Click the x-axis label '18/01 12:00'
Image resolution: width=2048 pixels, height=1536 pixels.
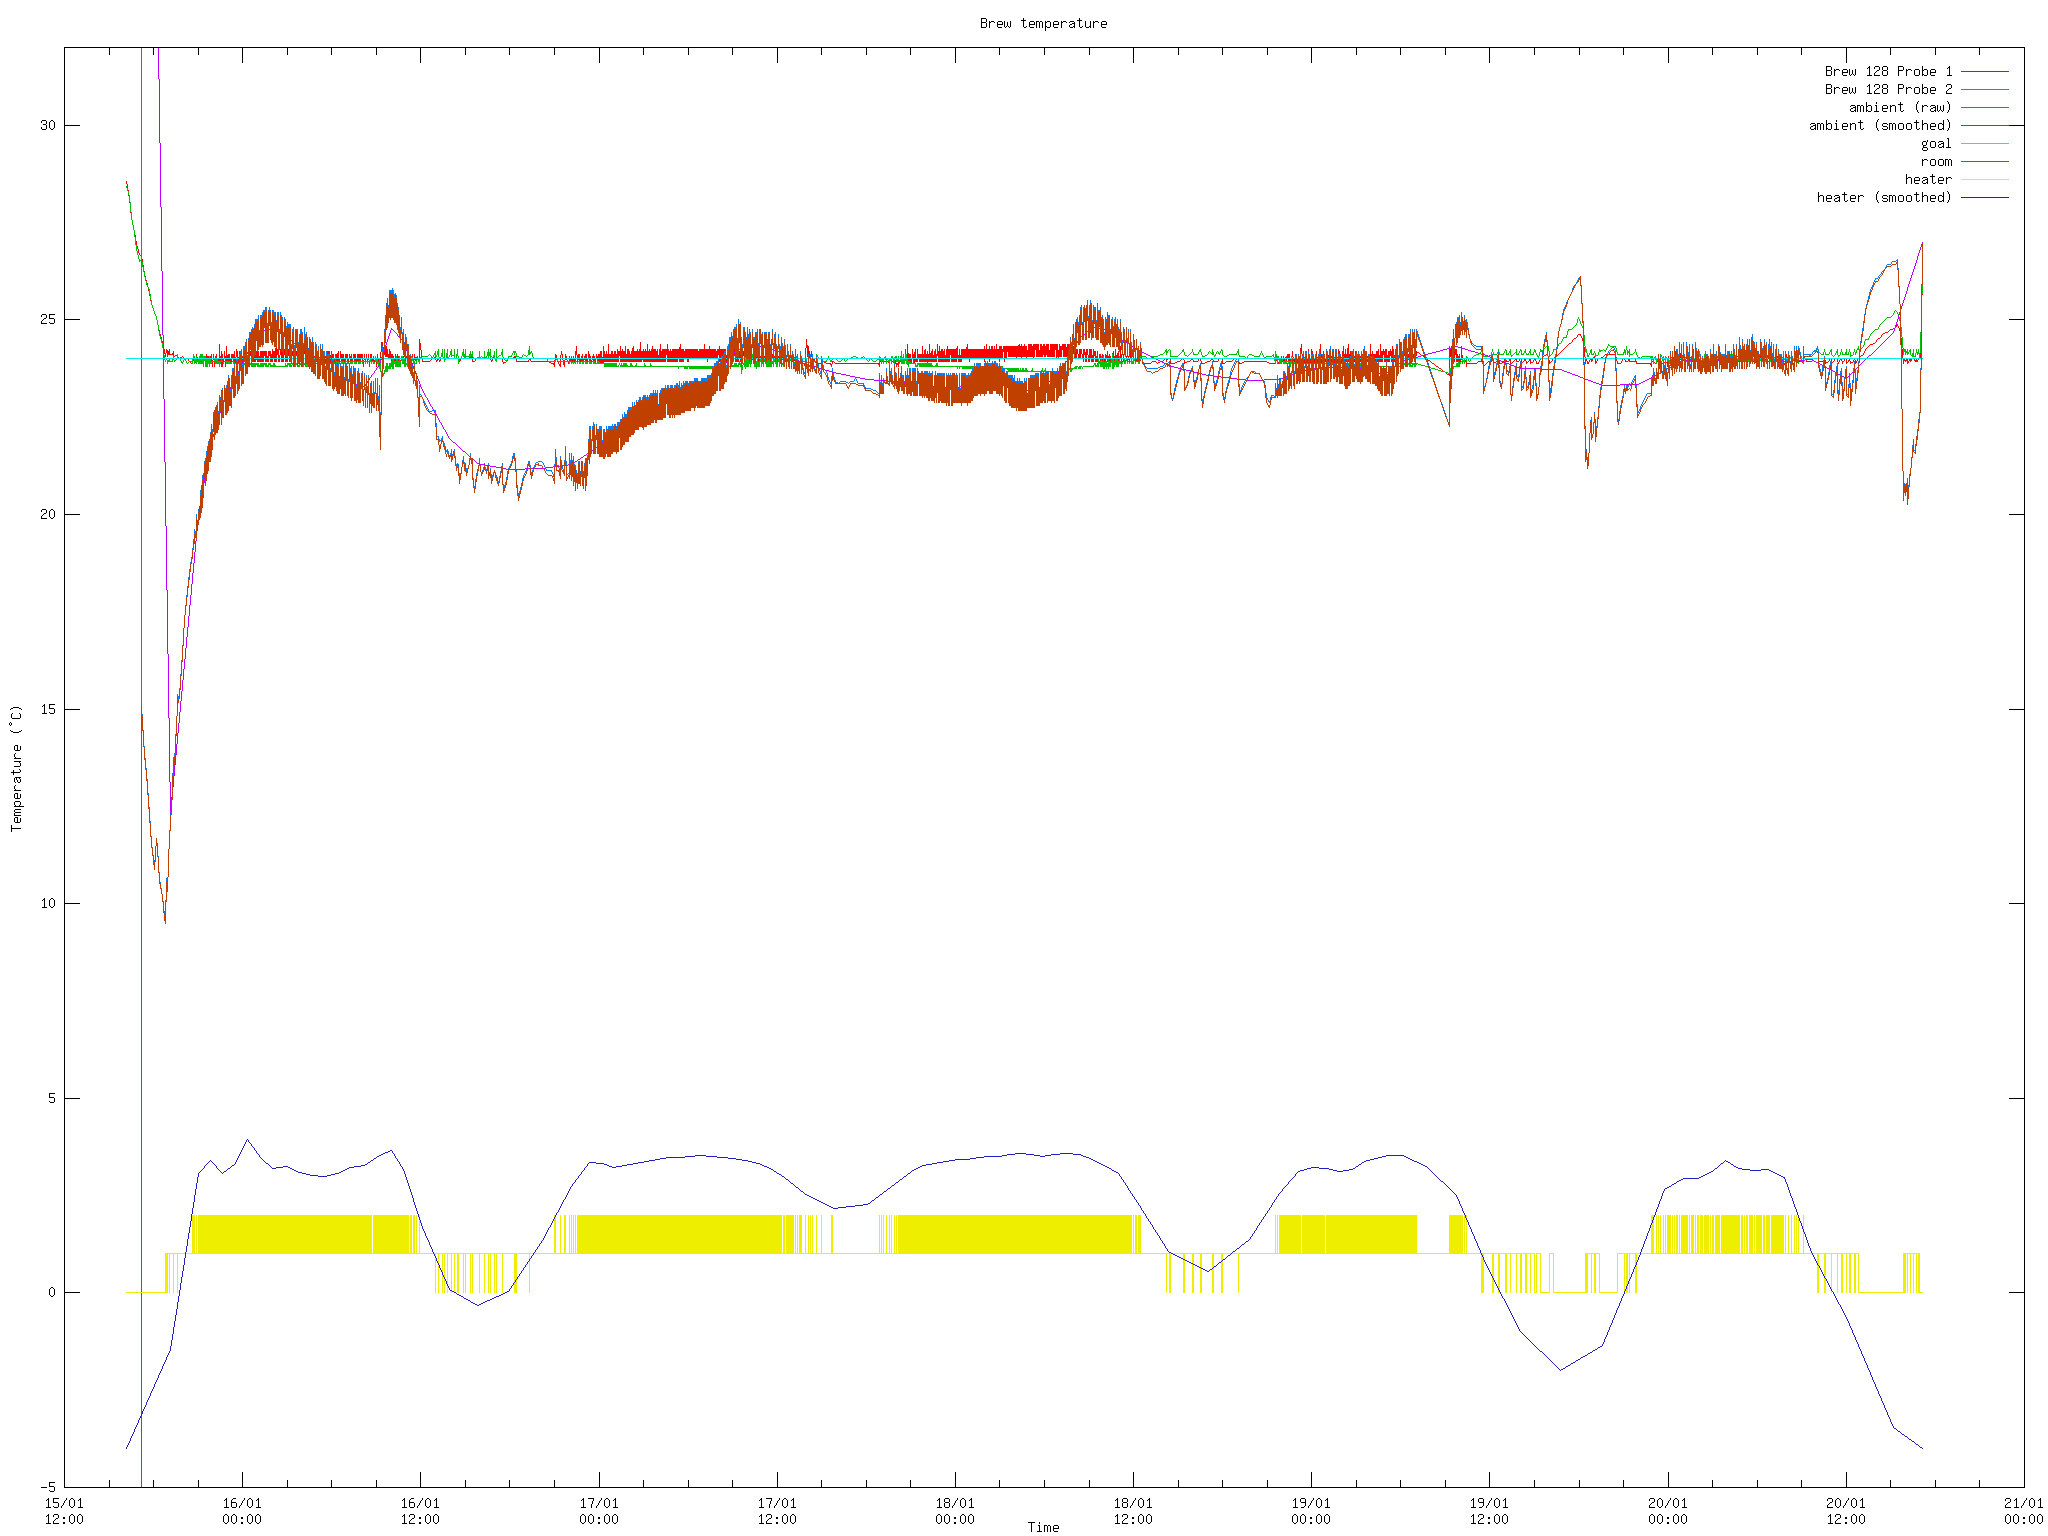[x=1133, y=1511]
